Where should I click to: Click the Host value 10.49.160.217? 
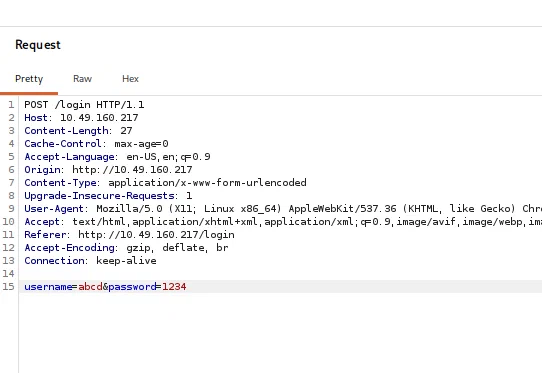[x=99, y=118]
